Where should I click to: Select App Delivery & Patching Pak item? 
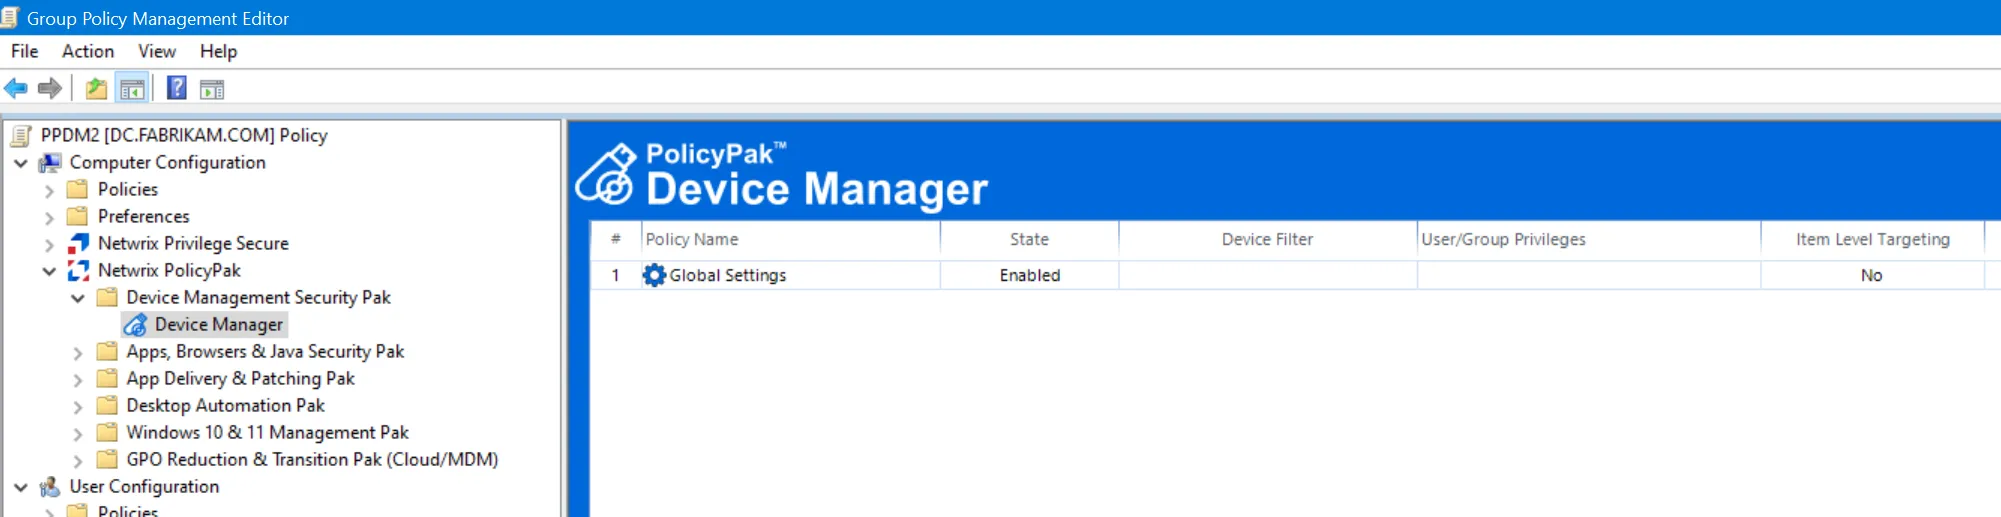click(240, 378)
